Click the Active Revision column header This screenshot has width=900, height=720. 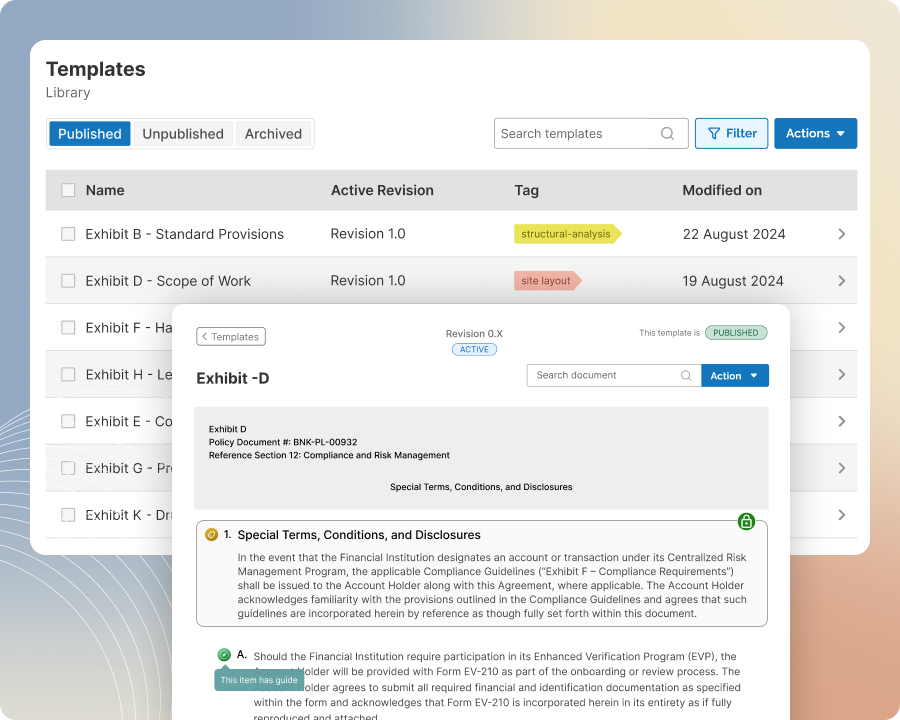[382, 190]
